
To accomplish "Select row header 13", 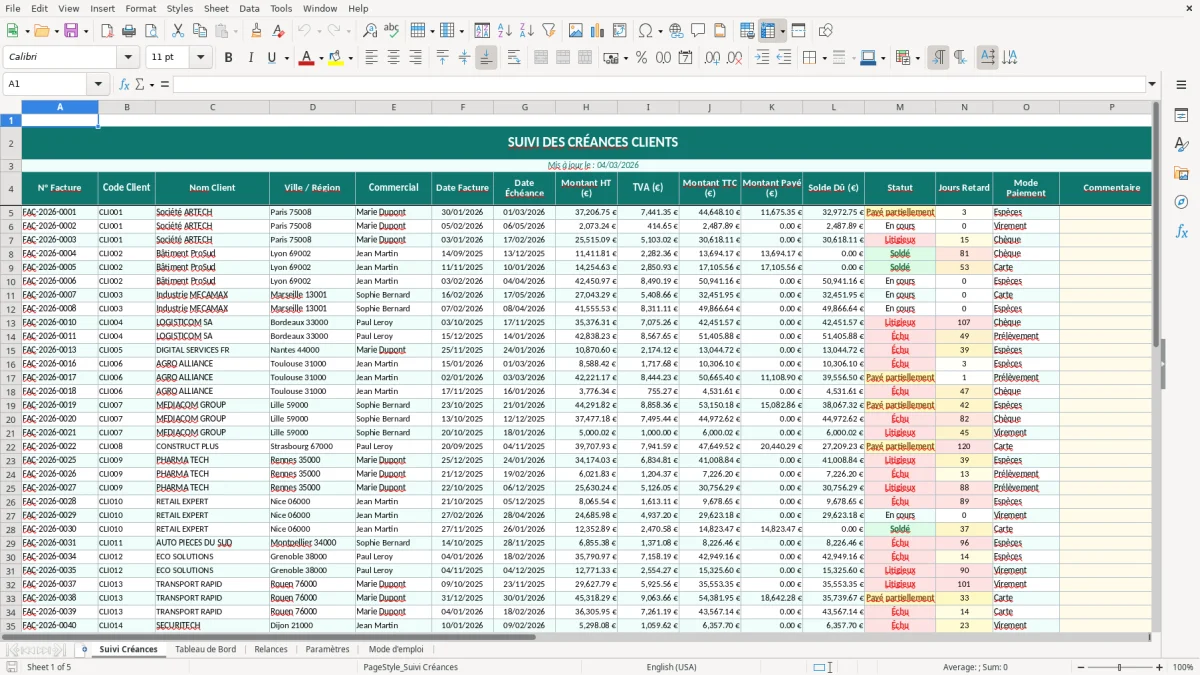I will tap(11, 323).
